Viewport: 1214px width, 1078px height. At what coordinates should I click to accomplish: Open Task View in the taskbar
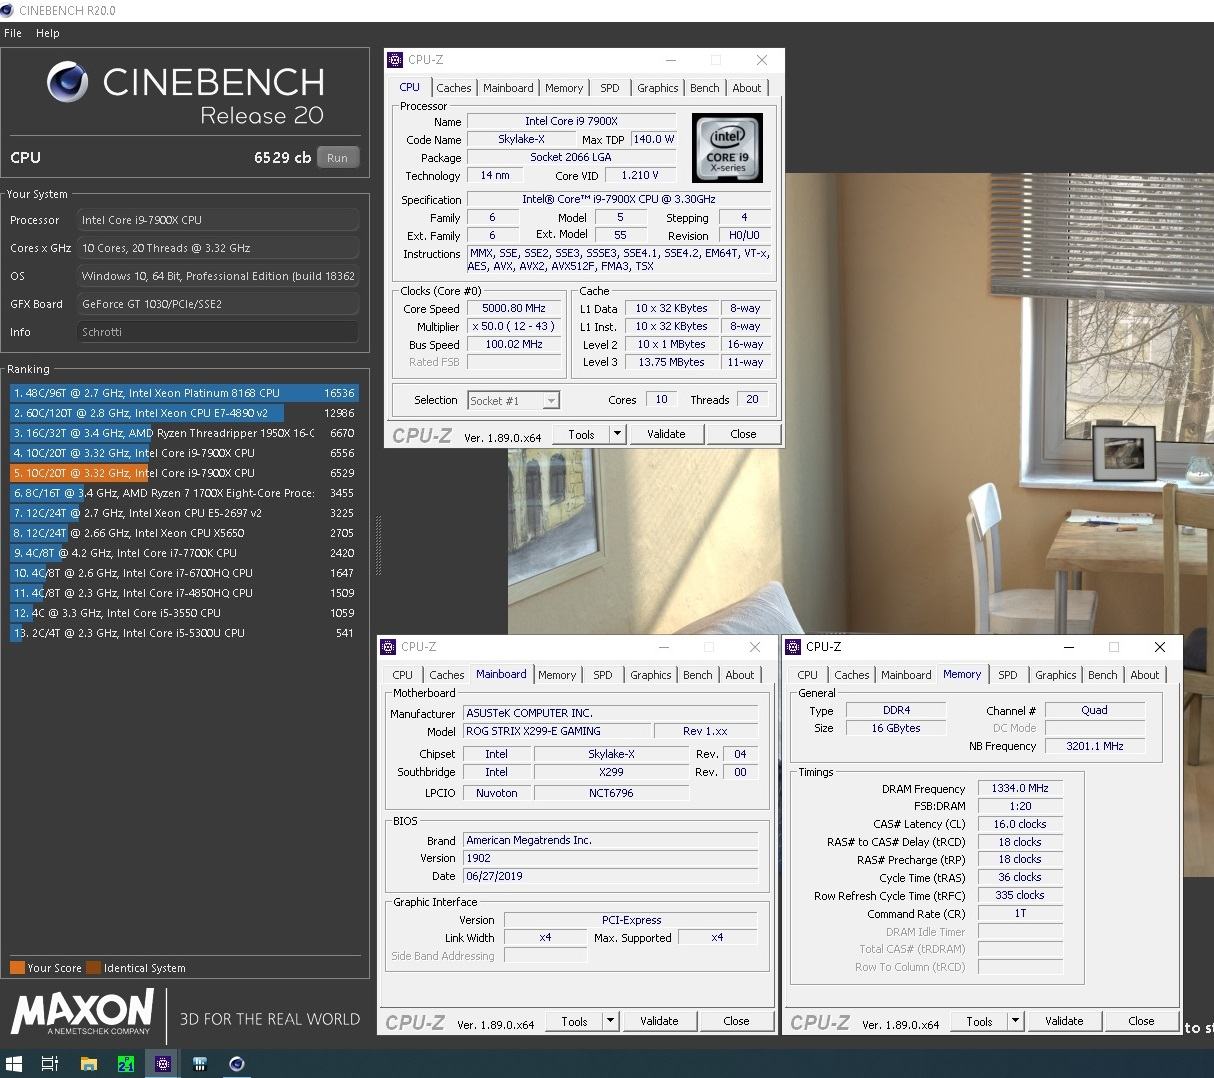tap(49, 1064)
